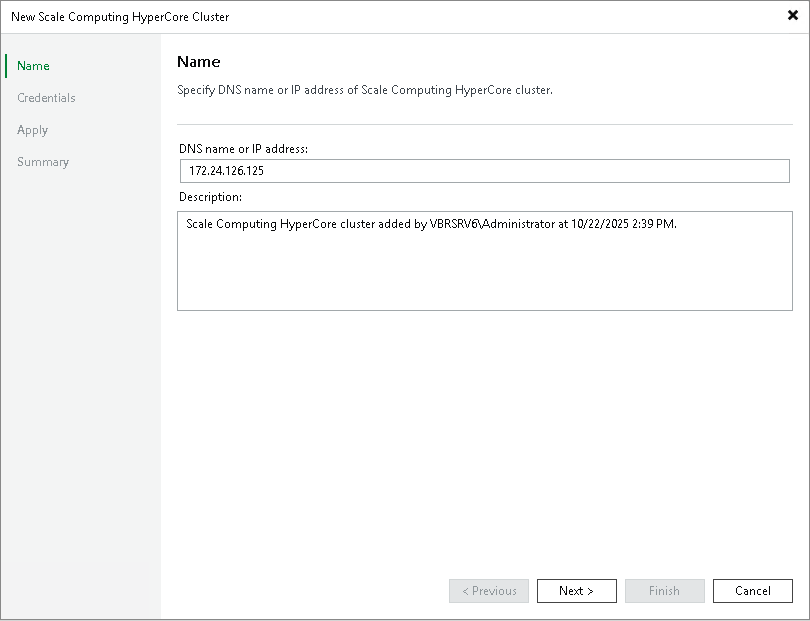The height and width of the screenshot is (621, 810).
Task: Click the Finish button
Action: [x=664, y=591]
